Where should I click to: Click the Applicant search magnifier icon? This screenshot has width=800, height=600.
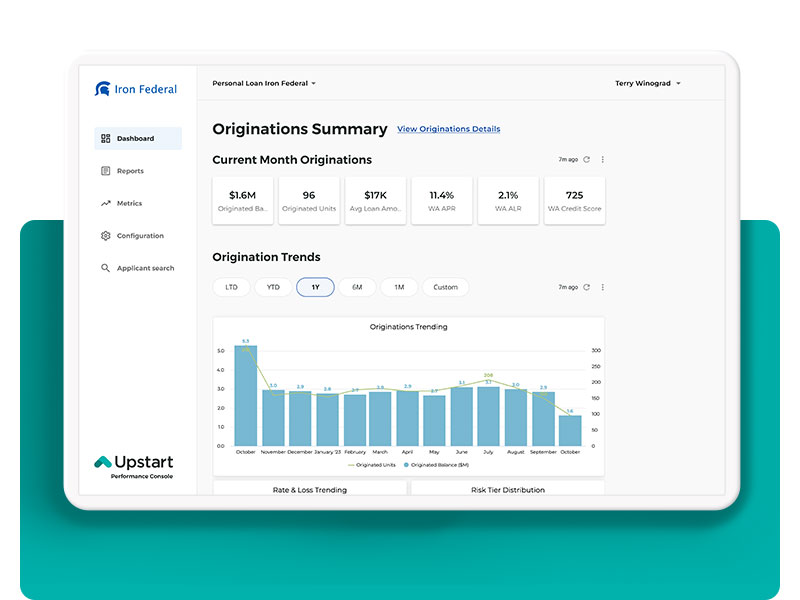pyautogui.click(x=106, y=268)
